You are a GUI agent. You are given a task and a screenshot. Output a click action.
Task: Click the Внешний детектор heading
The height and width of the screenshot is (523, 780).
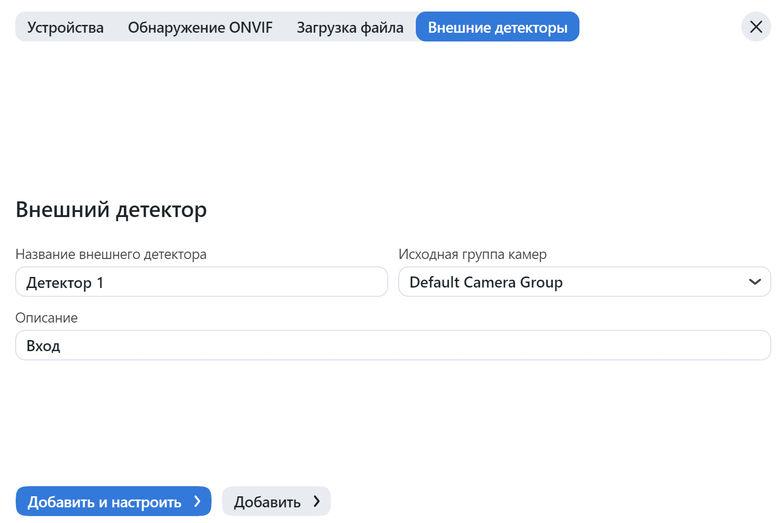click(111, 210)
